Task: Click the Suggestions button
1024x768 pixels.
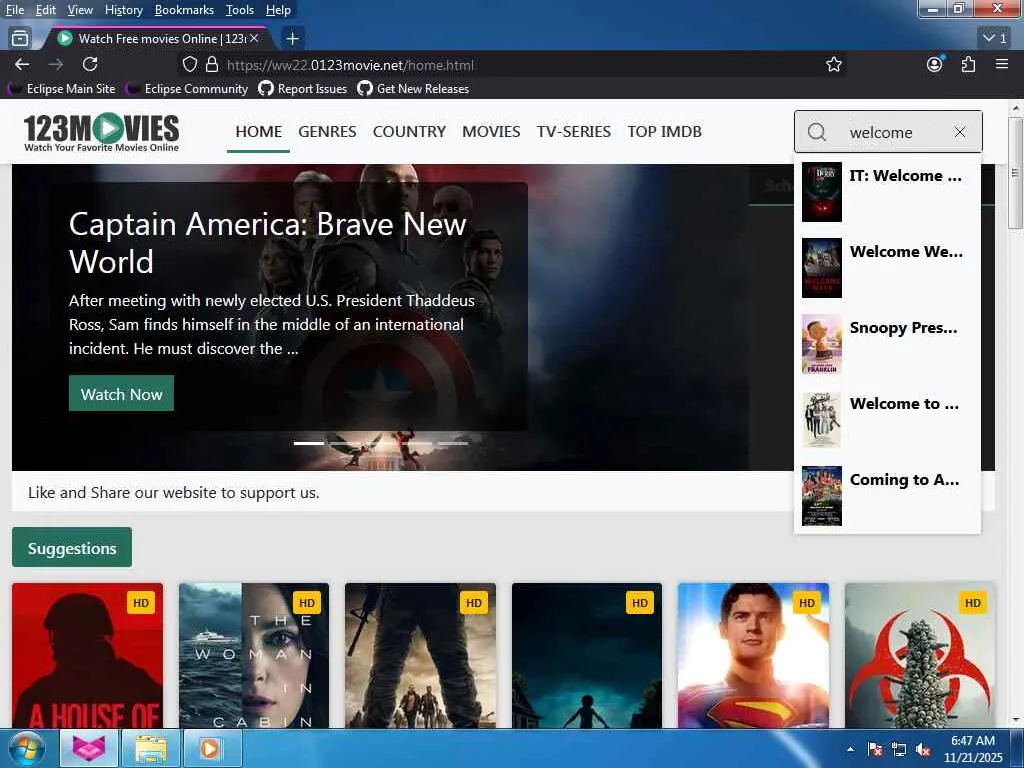Action: click(x=72, y=548)
